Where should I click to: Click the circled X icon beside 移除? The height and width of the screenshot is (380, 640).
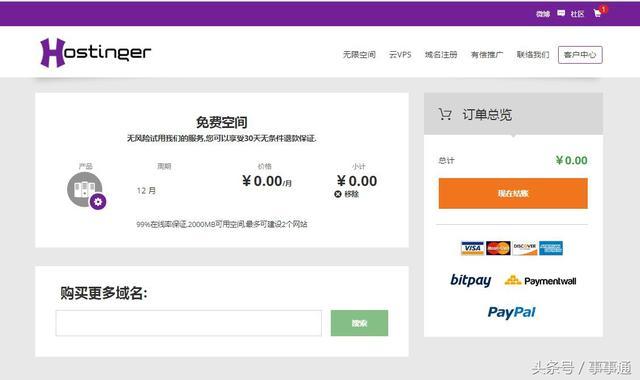coord(338,194)
